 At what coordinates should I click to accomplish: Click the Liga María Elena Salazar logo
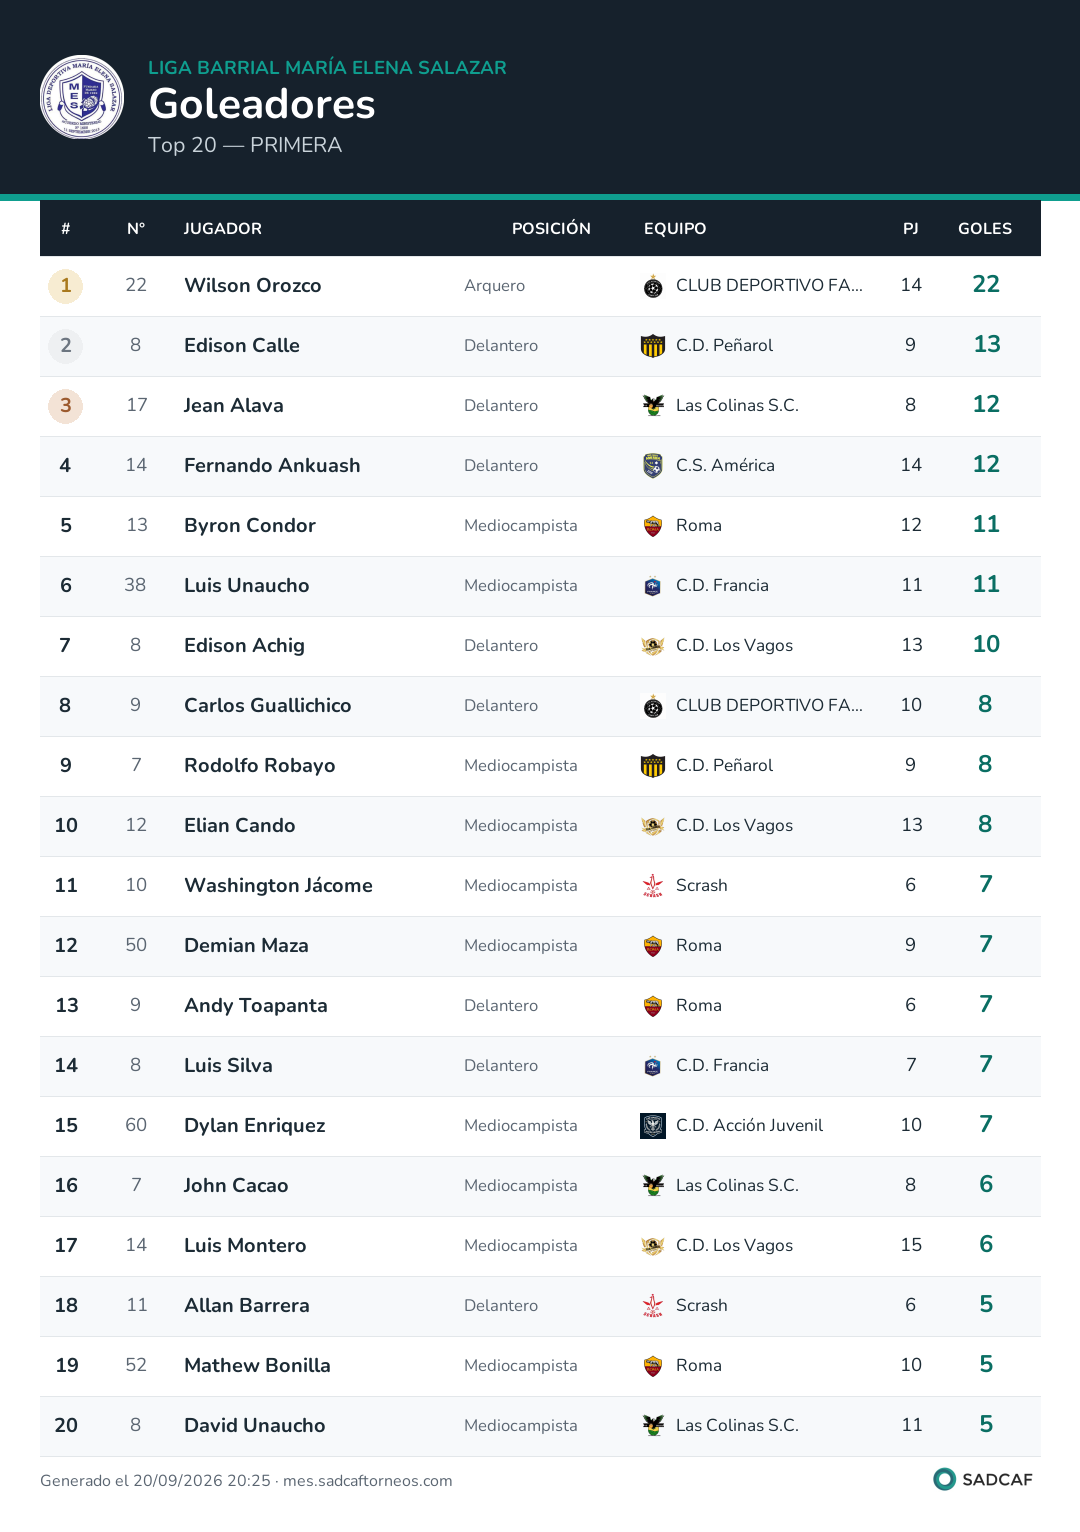pyautogui.click(x=82, y=97)
